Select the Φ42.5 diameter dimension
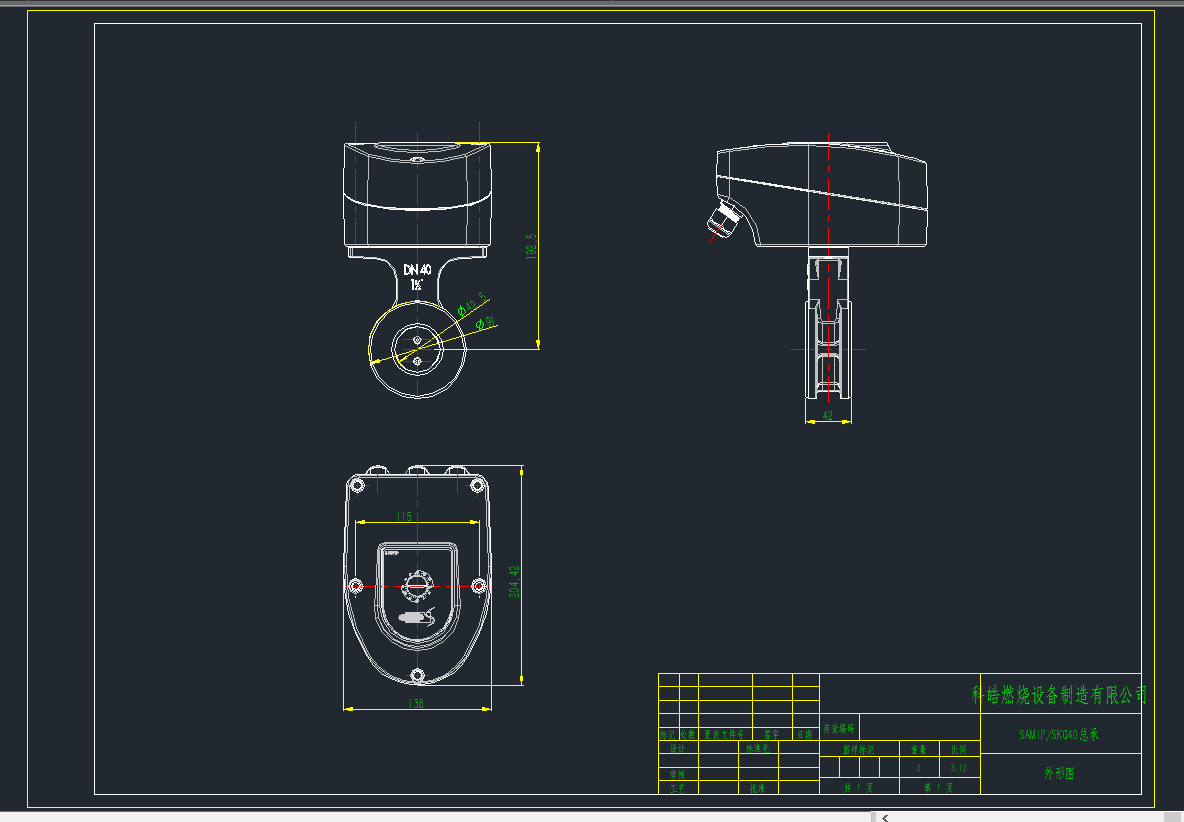Image resolution: width=1184 pixels, height=822 pixels. [x=473, y=304]
